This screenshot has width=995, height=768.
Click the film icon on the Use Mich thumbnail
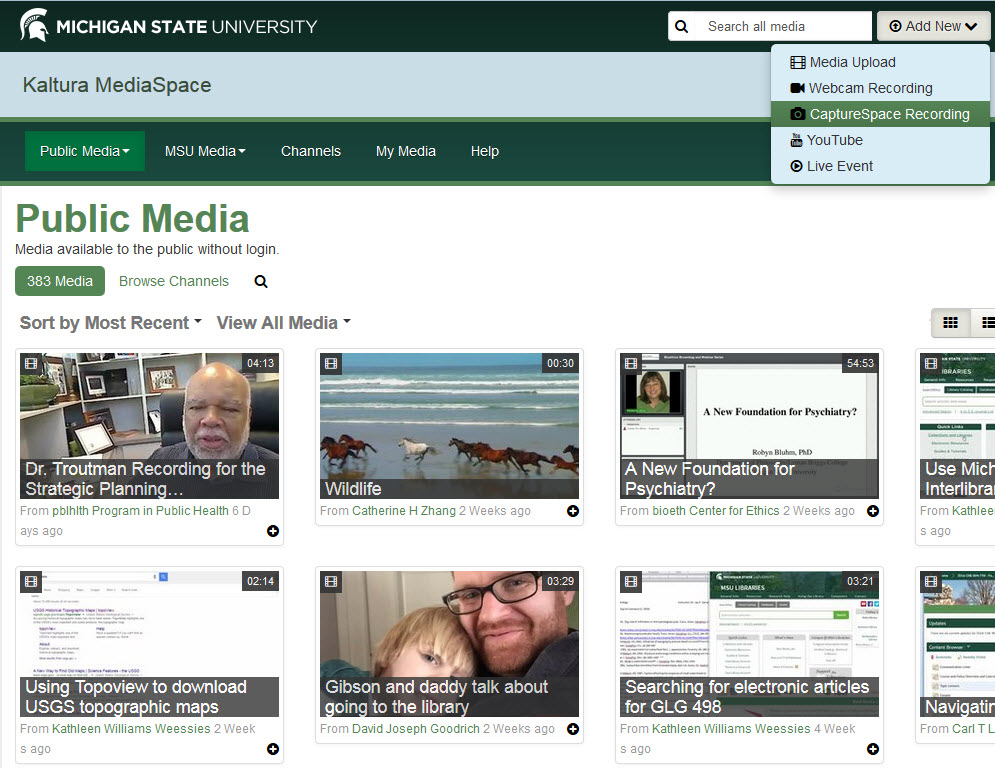point(931,363)
